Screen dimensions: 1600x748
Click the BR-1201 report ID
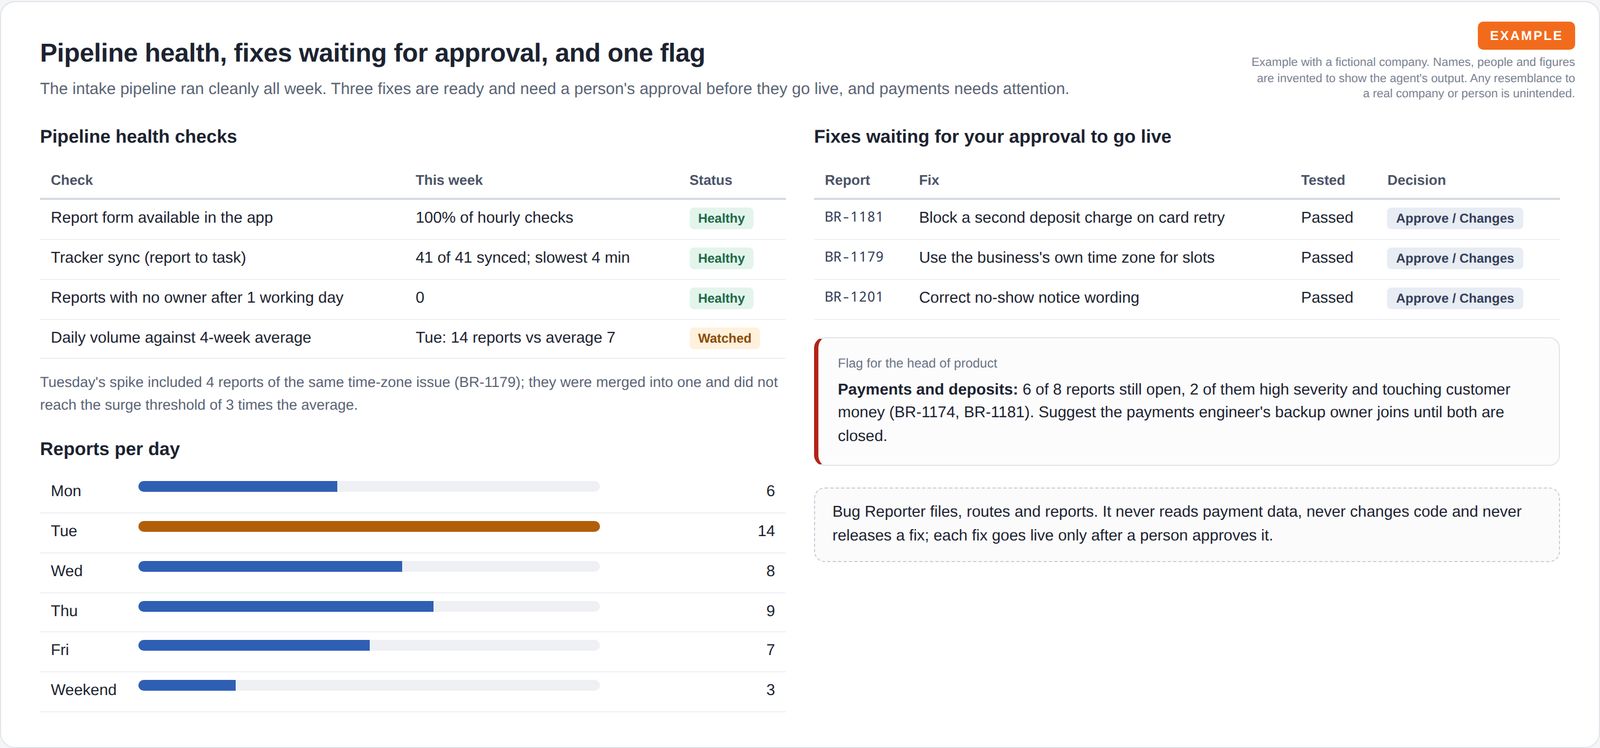pyautogui.click(x=854, y=297)
